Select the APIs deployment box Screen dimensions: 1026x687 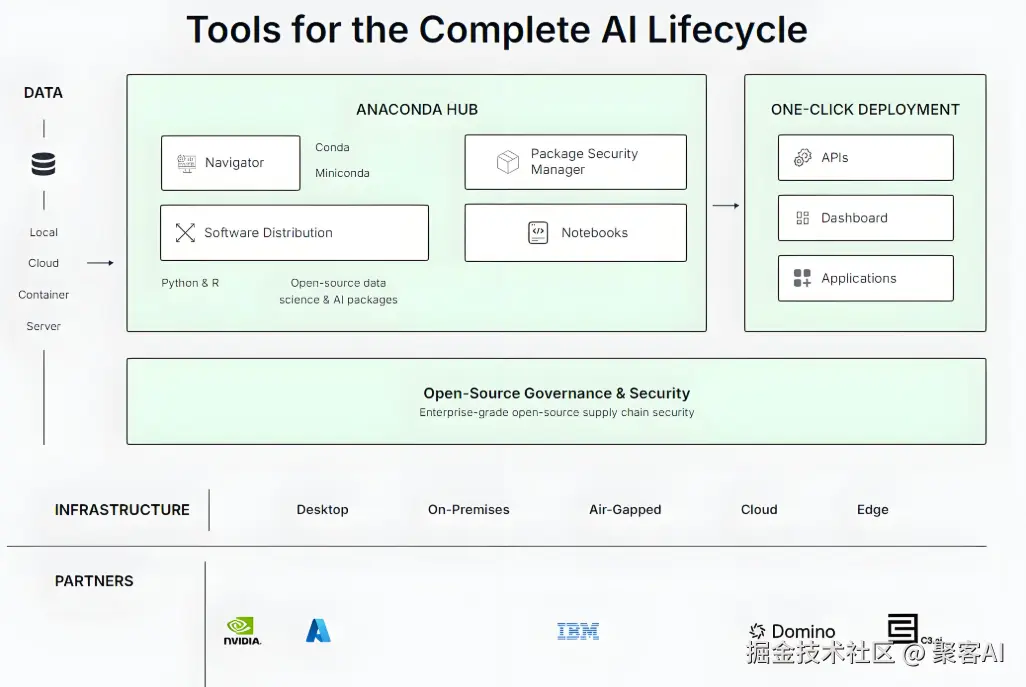point(866,158)
